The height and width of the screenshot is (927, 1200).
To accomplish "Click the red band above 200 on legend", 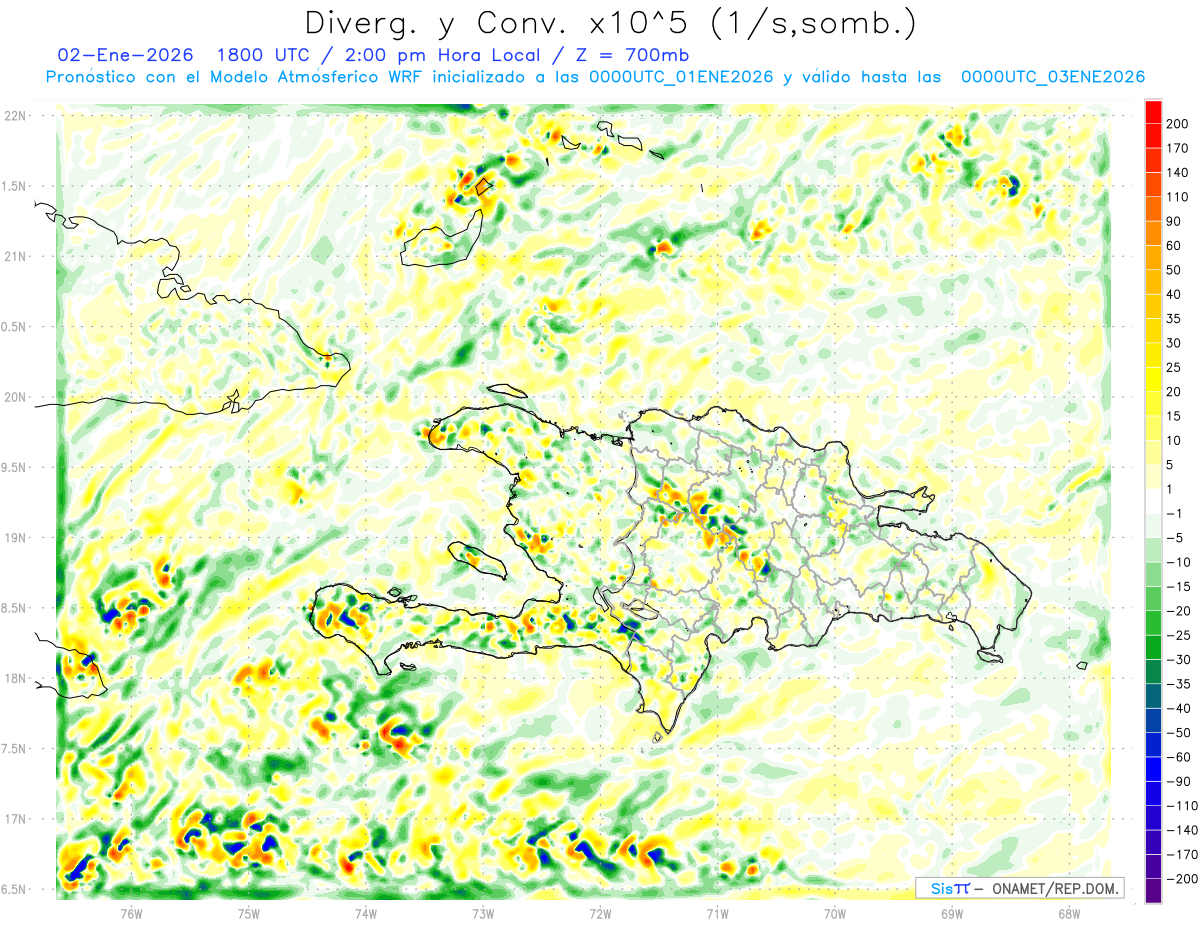I will tap(1153, 111).
